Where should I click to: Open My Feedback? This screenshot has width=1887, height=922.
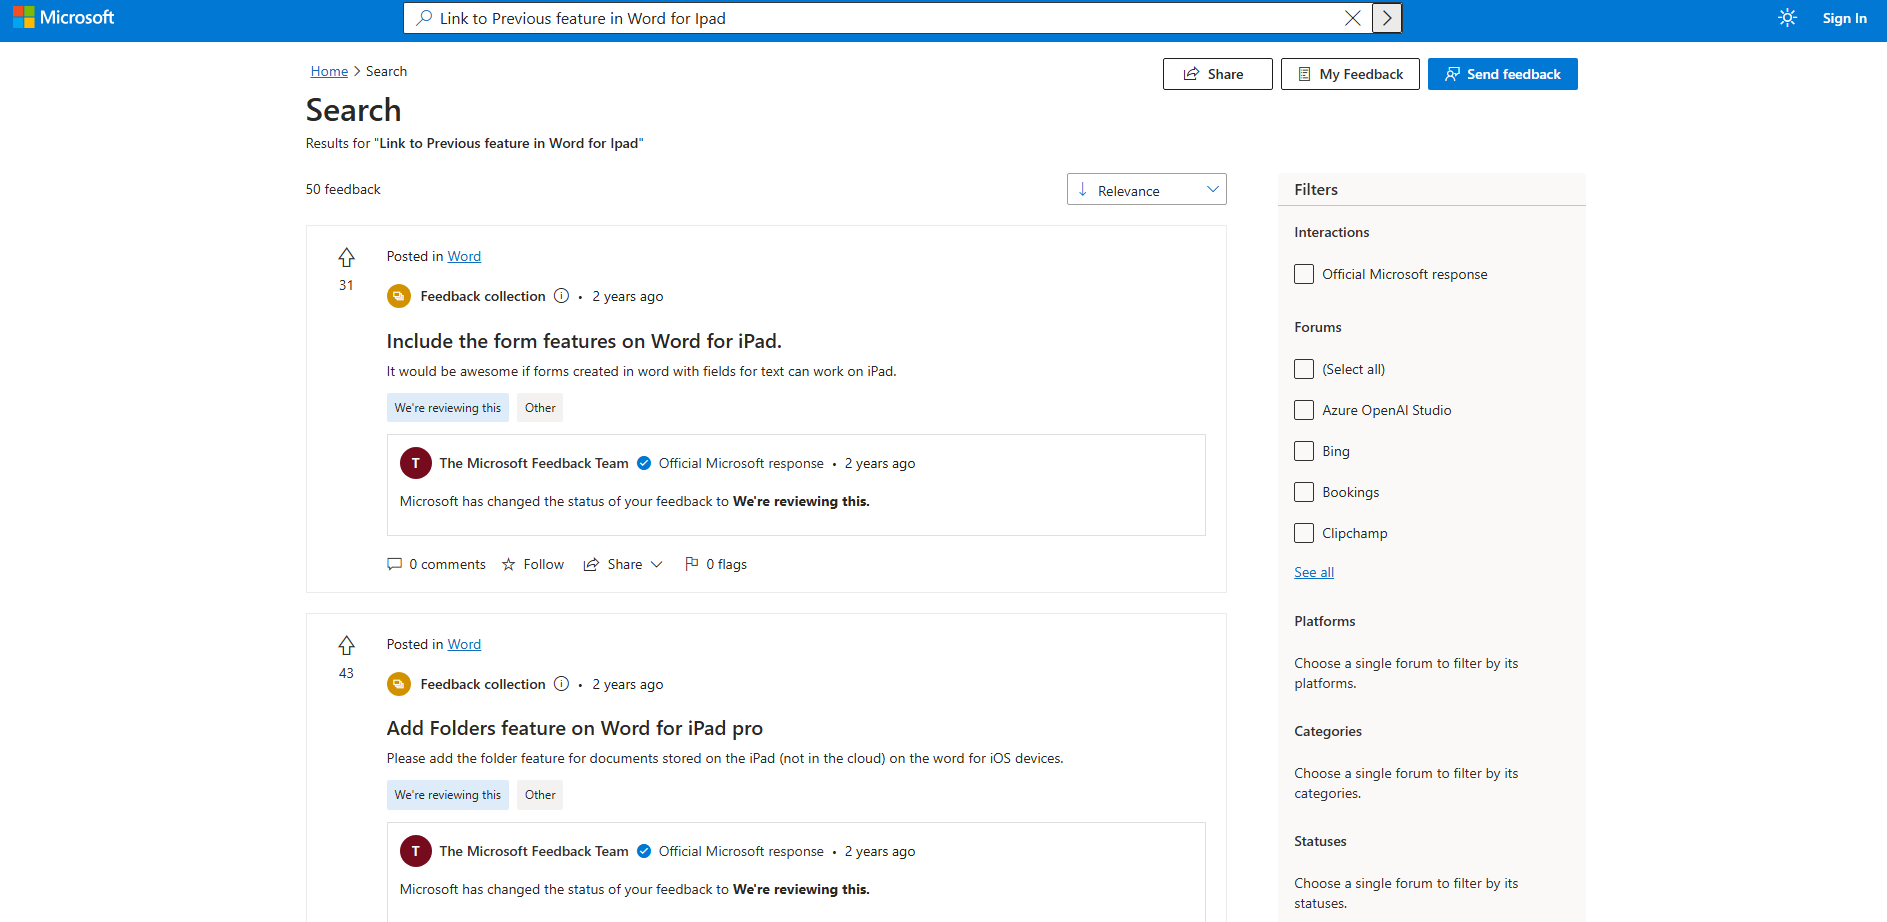(x=1350, y=74)
